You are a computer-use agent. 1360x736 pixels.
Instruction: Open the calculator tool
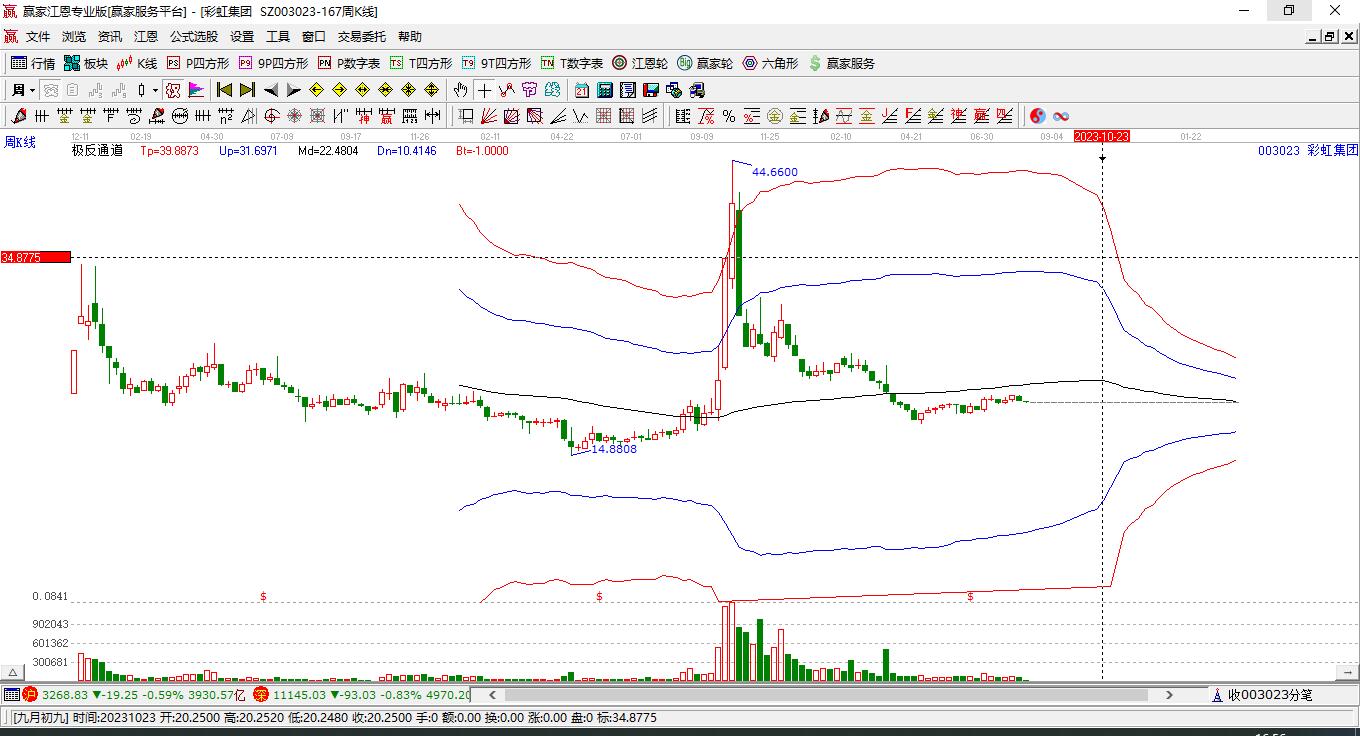point(605,90)
